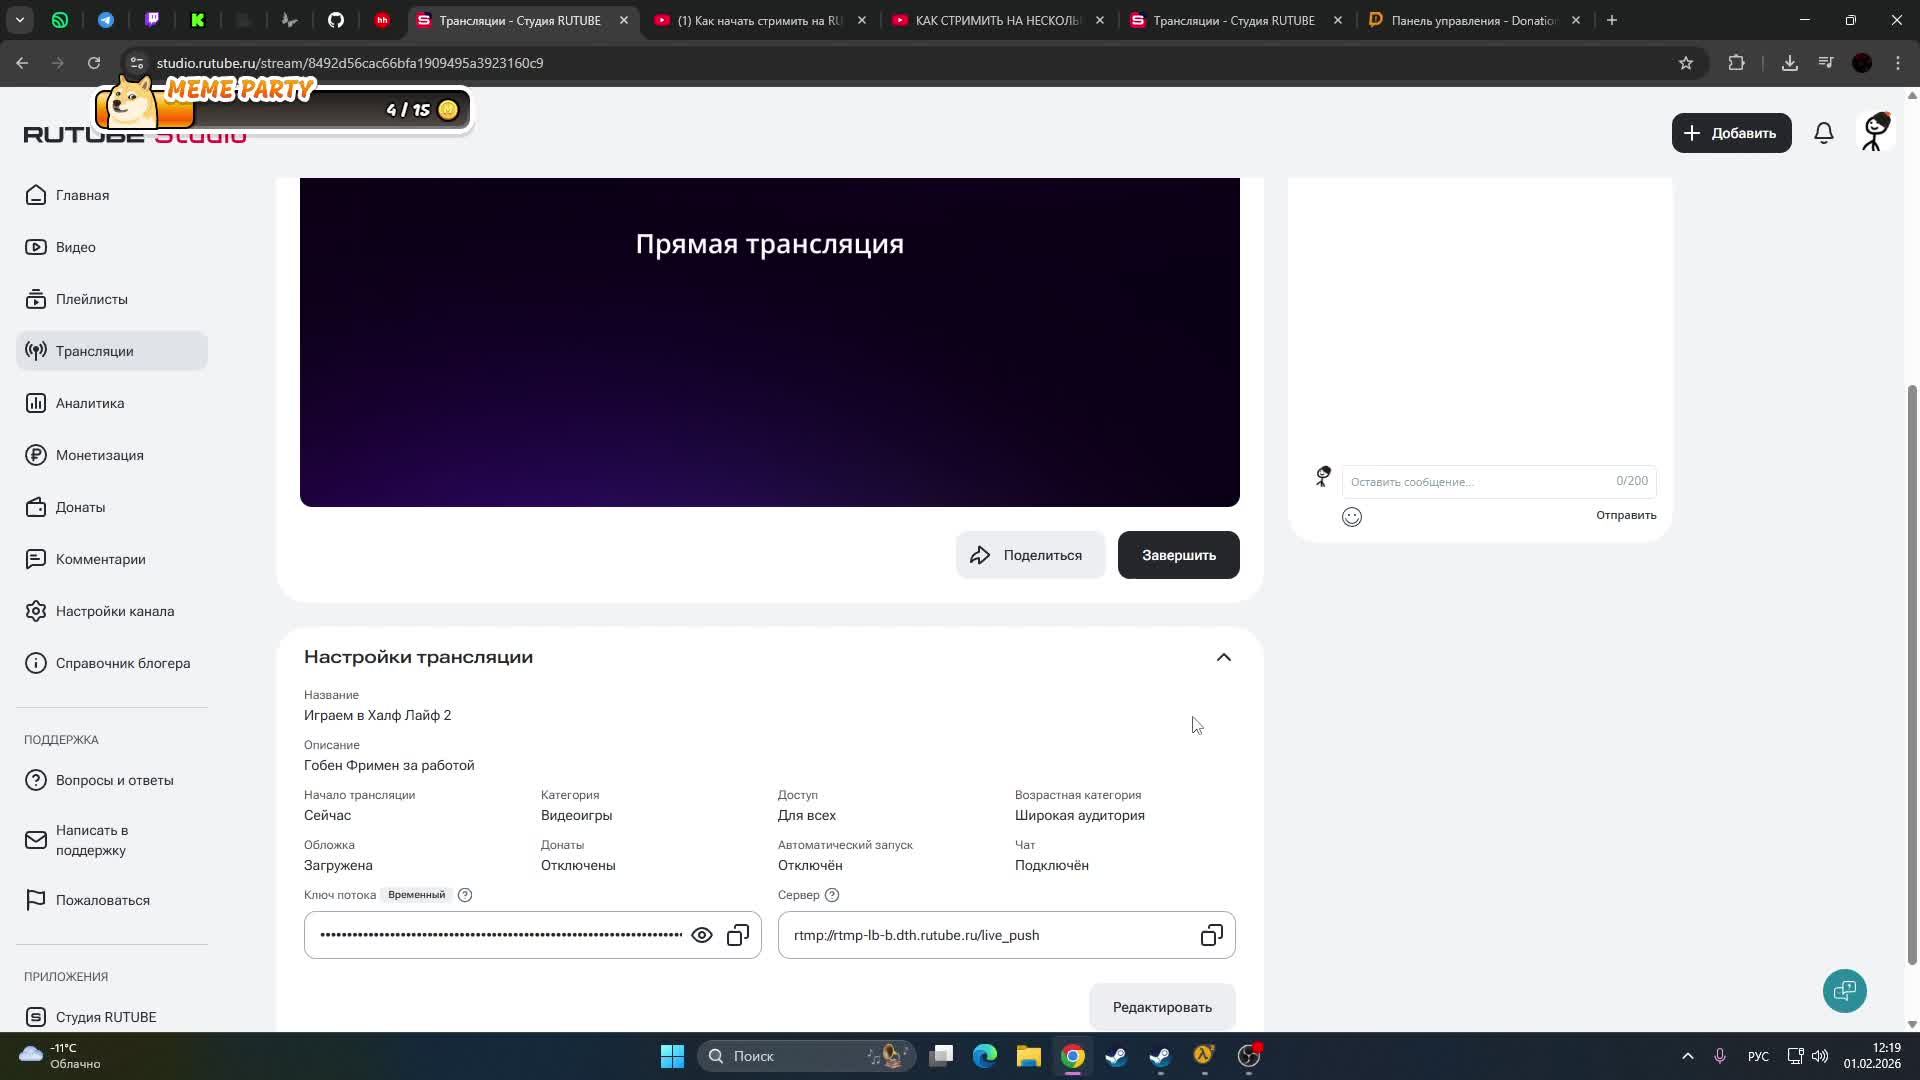The width and height of the screenshot is (1920, 1080).
Task: Open the Комментарии section
Action: (x=100, y=559)
